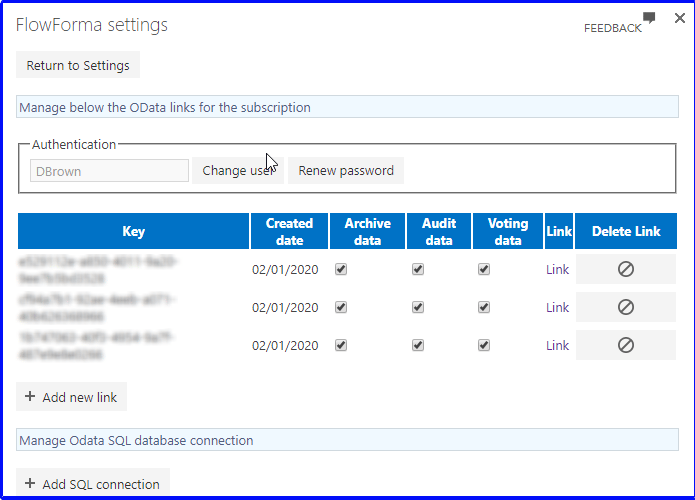Click the Archive data column header
Screen dimensions: 695x500
(x=367, y=231)
